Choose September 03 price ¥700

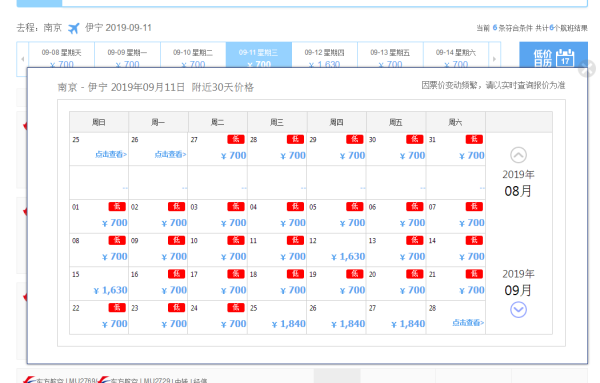coord(233,223)
